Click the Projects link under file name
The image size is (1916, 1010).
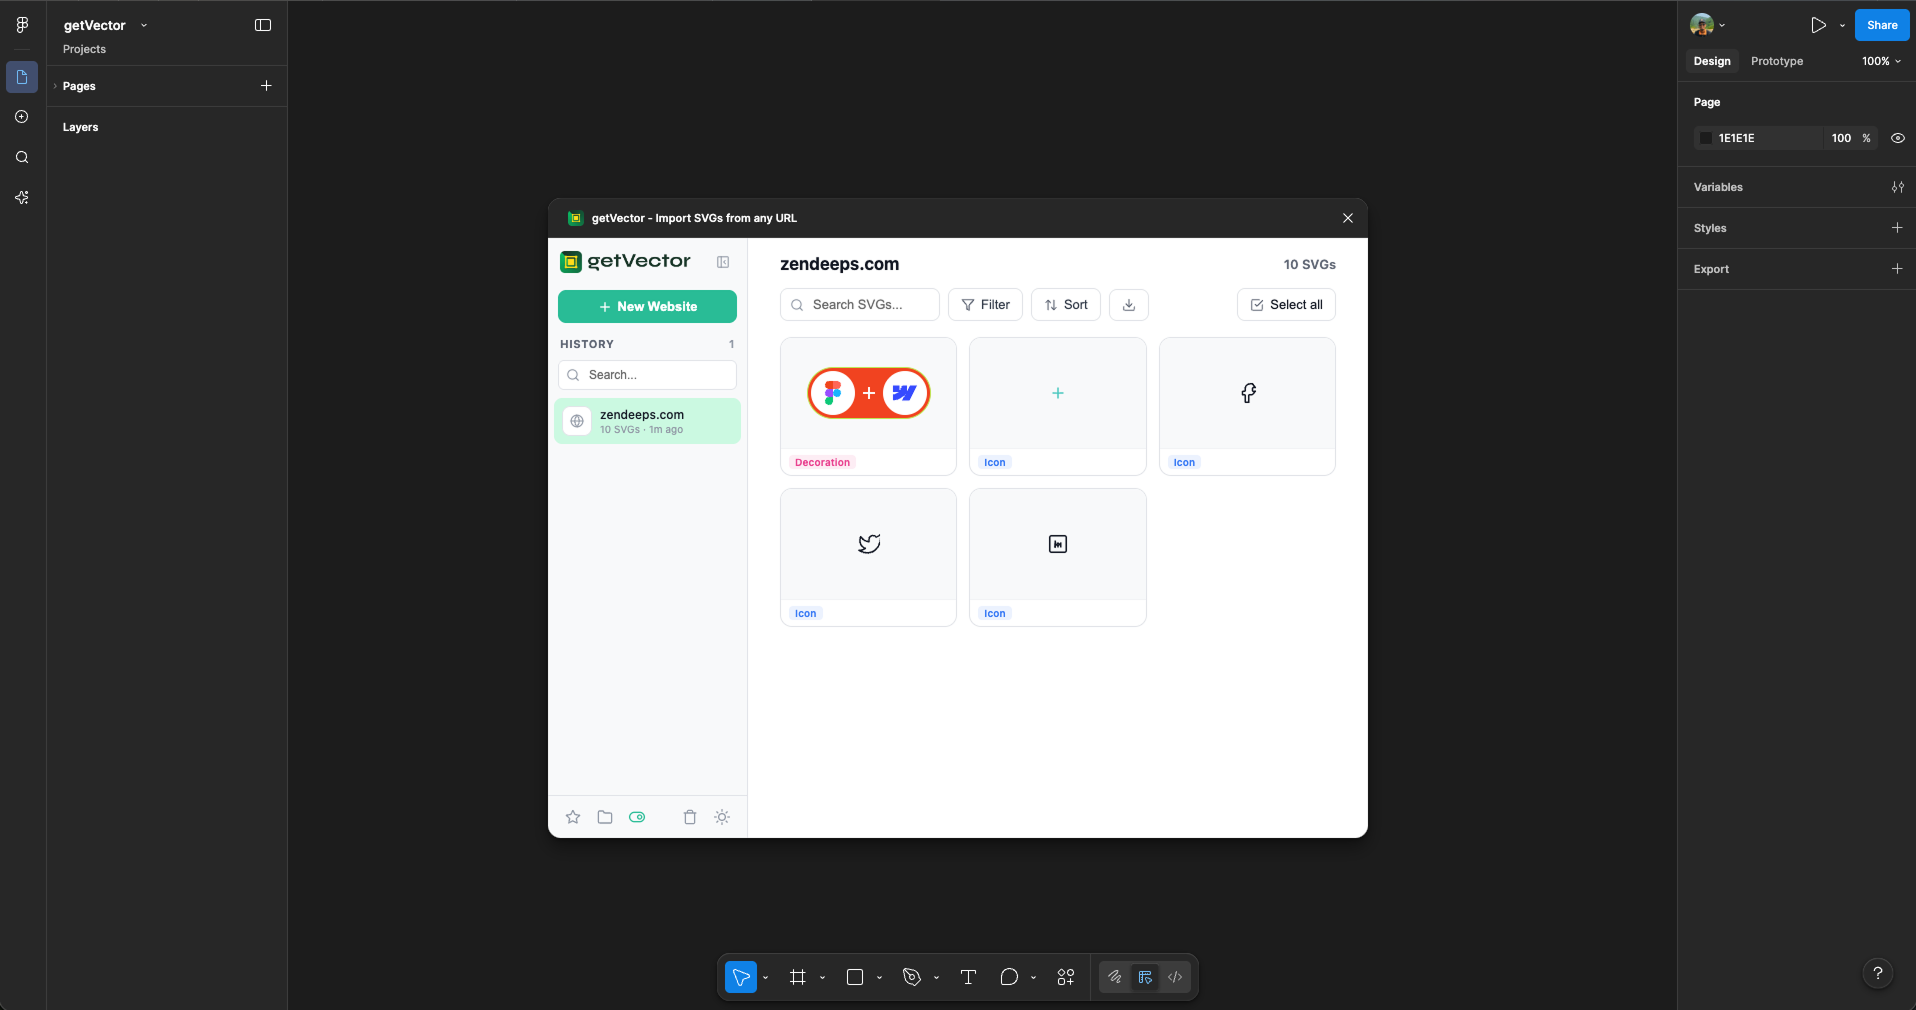(84, 49)
